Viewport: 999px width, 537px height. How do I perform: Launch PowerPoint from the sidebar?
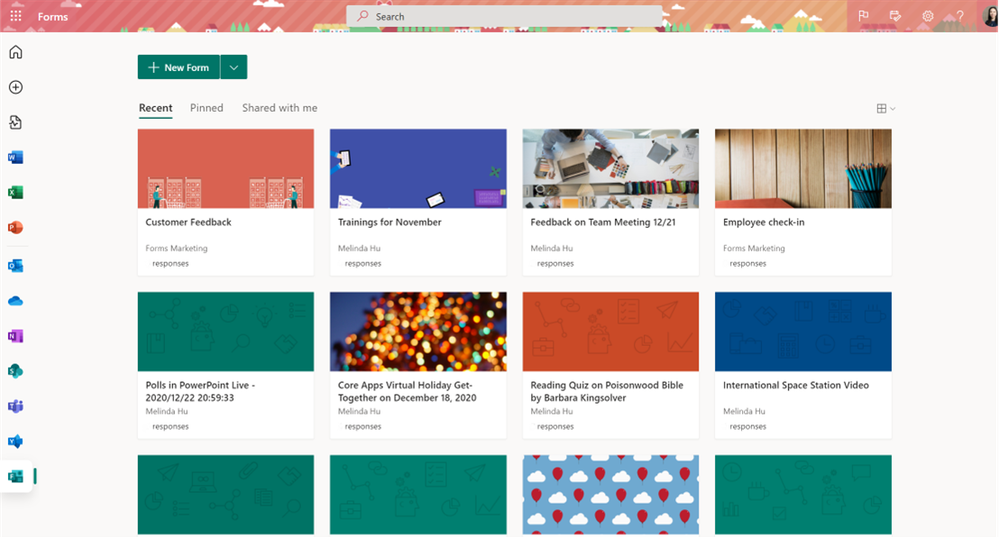pyautogui.click(x=16, y=227)
